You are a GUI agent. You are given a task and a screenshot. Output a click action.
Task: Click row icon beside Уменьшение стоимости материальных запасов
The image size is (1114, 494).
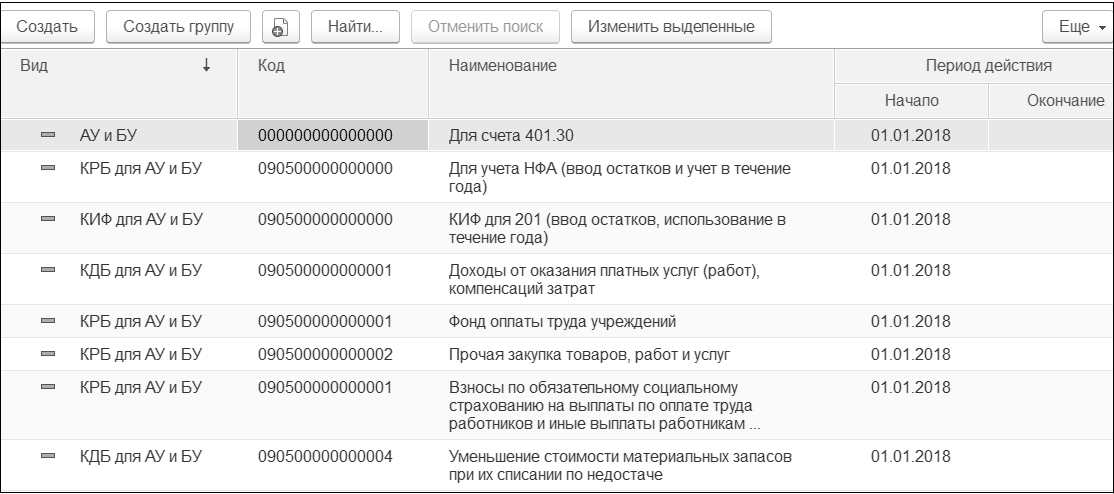pyautogui.click(x=48, y=457)
